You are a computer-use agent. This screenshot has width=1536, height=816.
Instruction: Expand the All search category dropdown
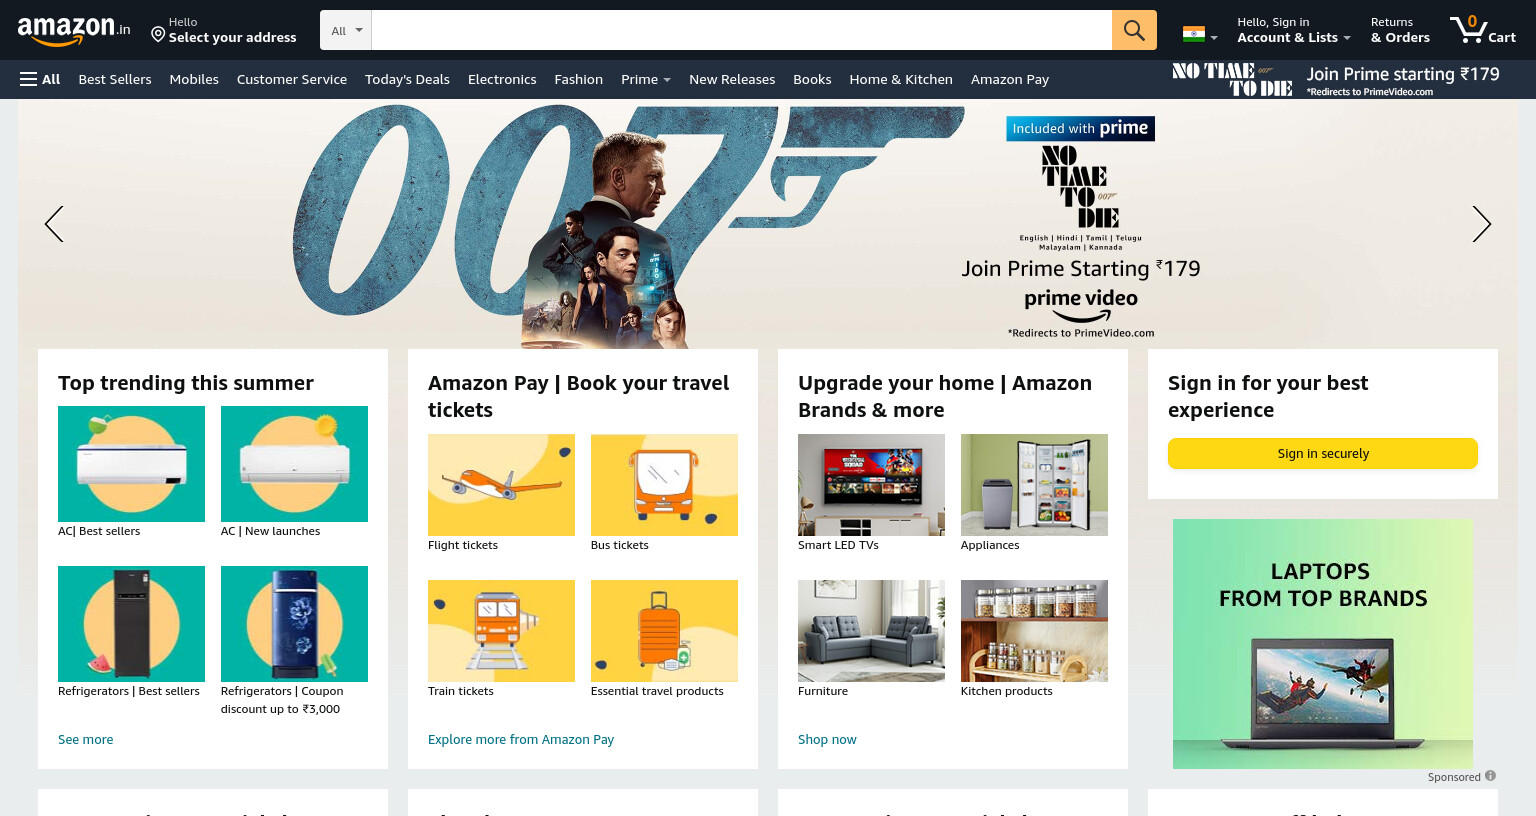pos(346,30)
